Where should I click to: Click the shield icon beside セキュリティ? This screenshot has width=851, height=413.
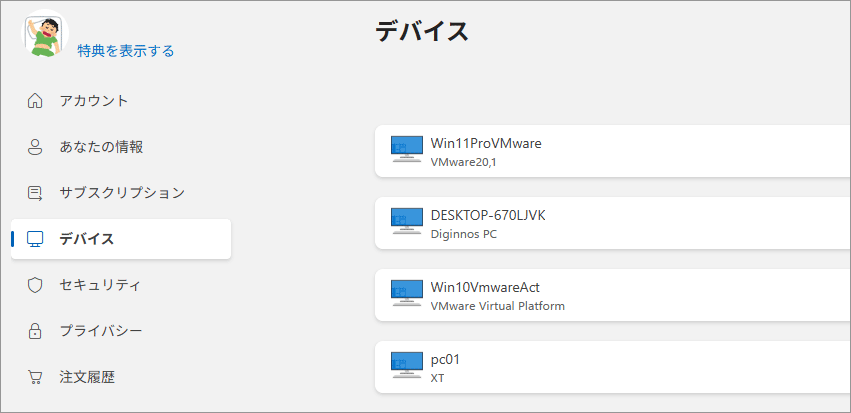35,285
